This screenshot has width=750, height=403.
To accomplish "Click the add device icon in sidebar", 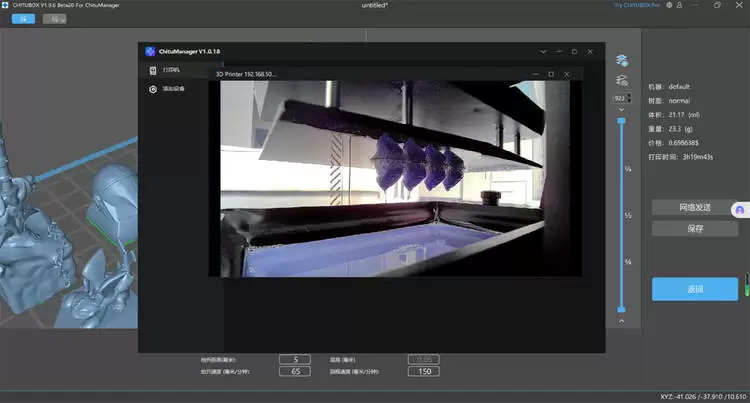I will click(x=154, y=90).
